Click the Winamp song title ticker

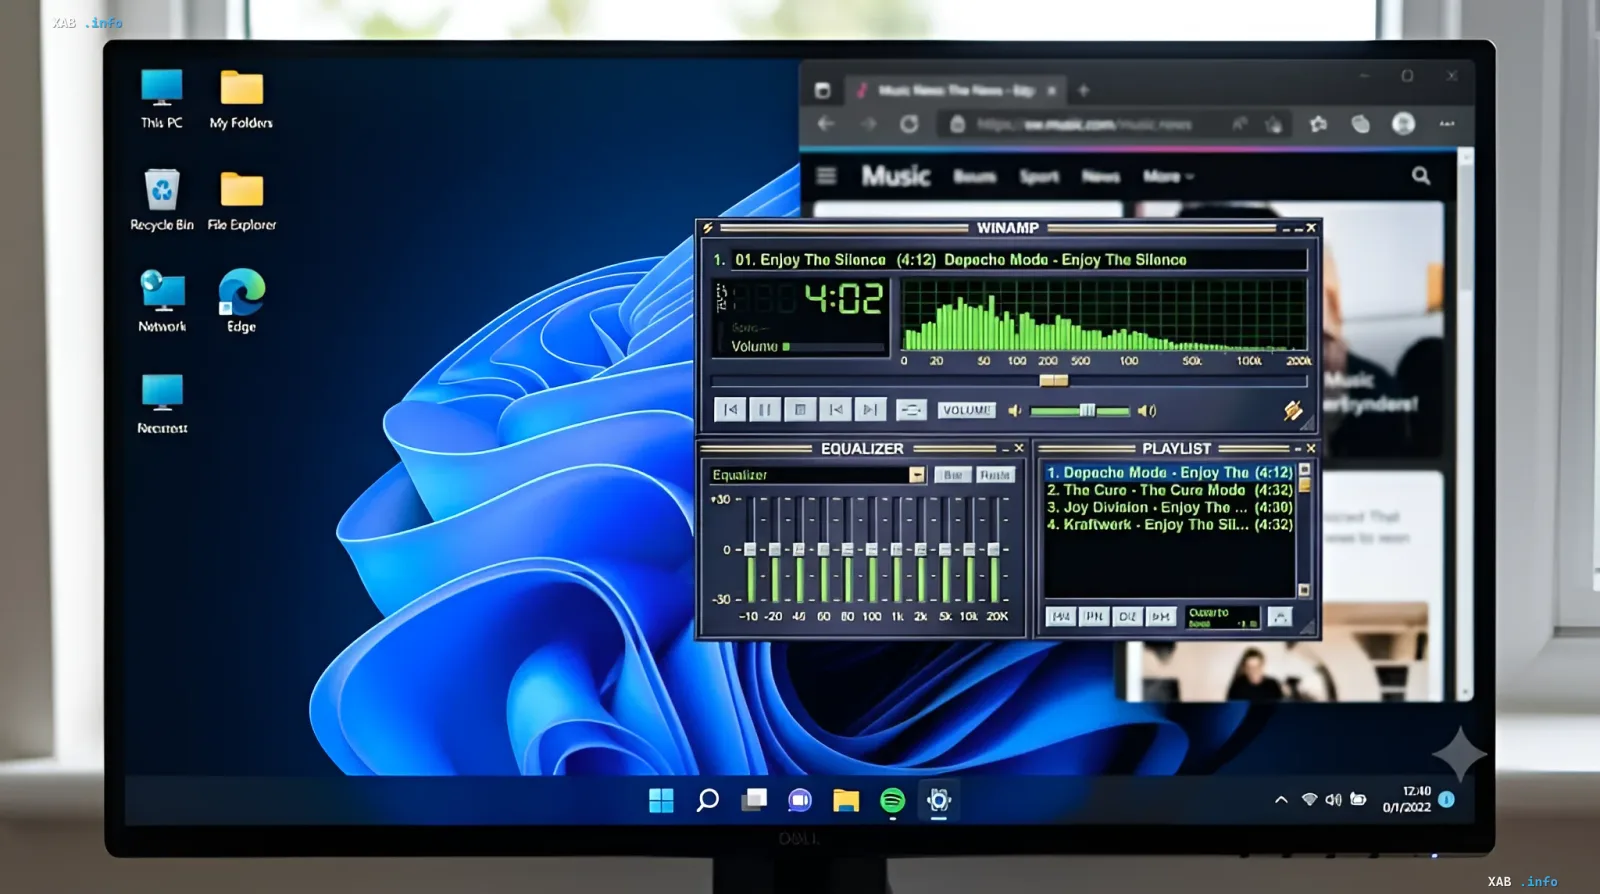pos(1018,260)
